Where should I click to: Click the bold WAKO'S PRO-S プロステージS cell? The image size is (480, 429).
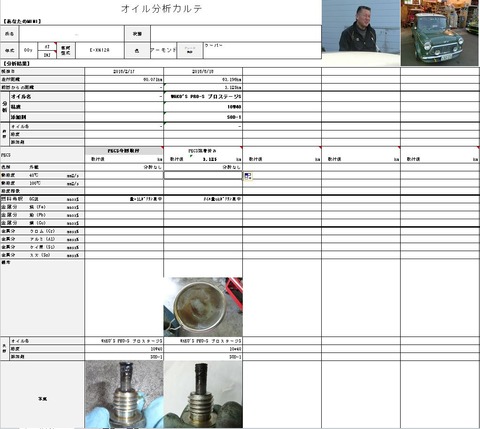[203, 97]
